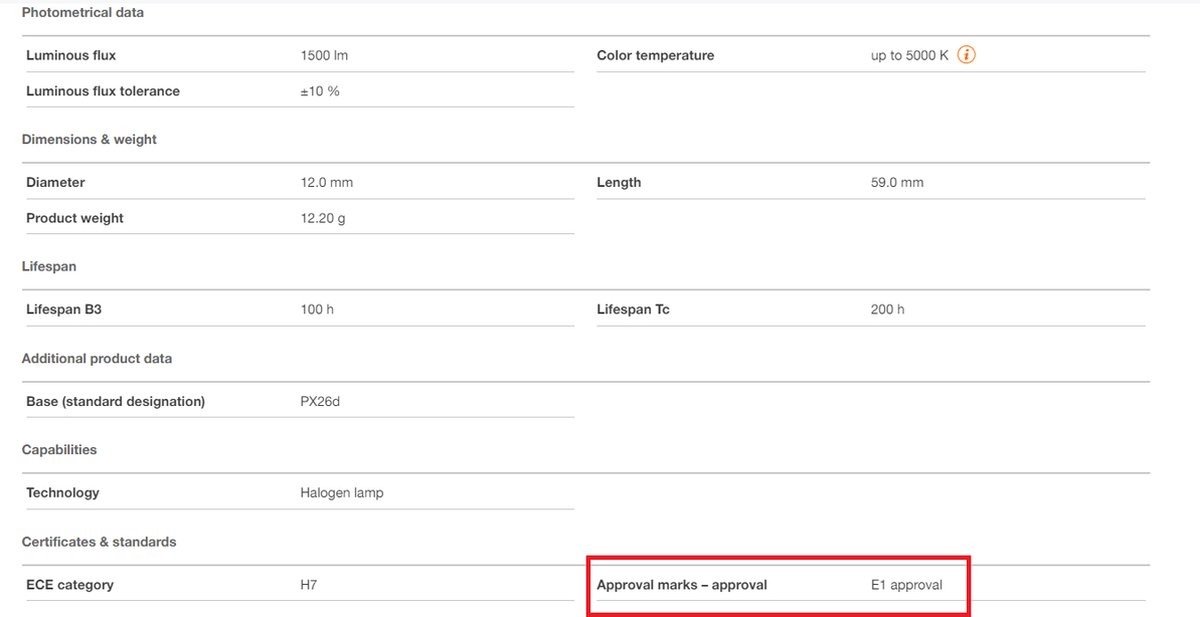Select the 'Technology' label

click(x=63, y=493)
